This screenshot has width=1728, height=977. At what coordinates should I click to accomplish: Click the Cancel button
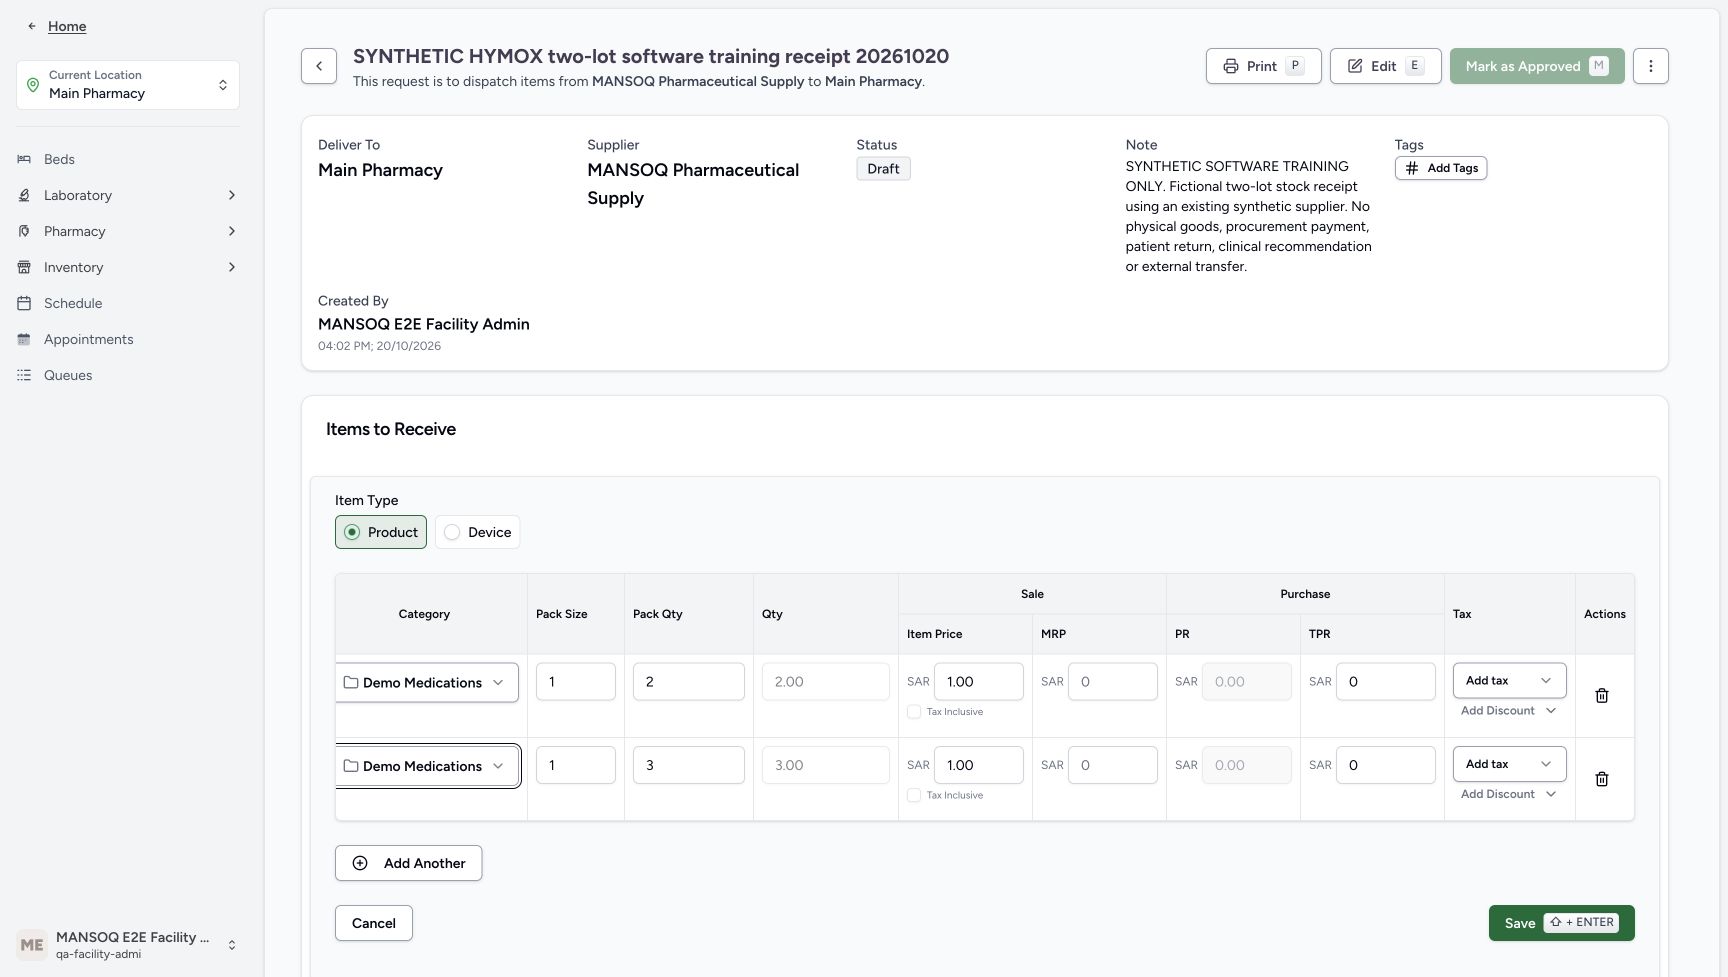373,923
